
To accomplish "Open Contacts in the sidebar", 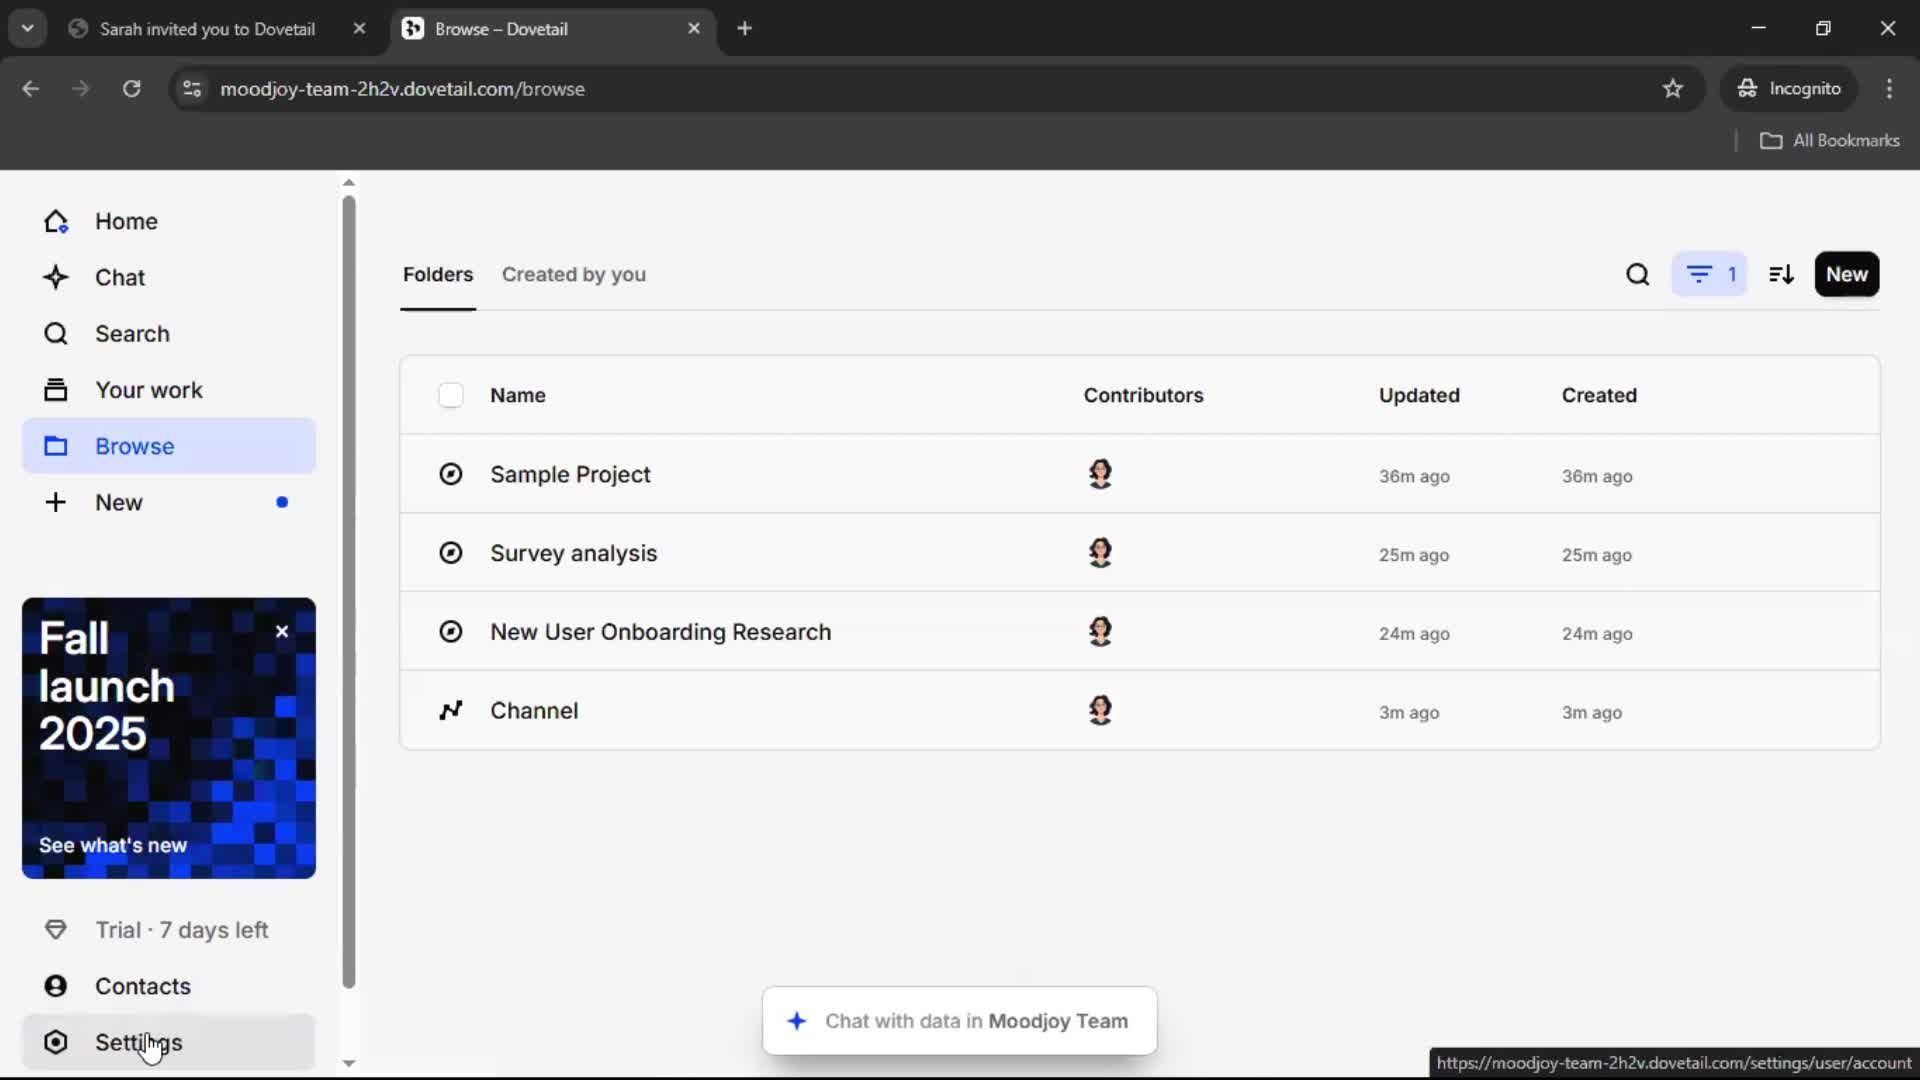I will [x=142, y=986].
